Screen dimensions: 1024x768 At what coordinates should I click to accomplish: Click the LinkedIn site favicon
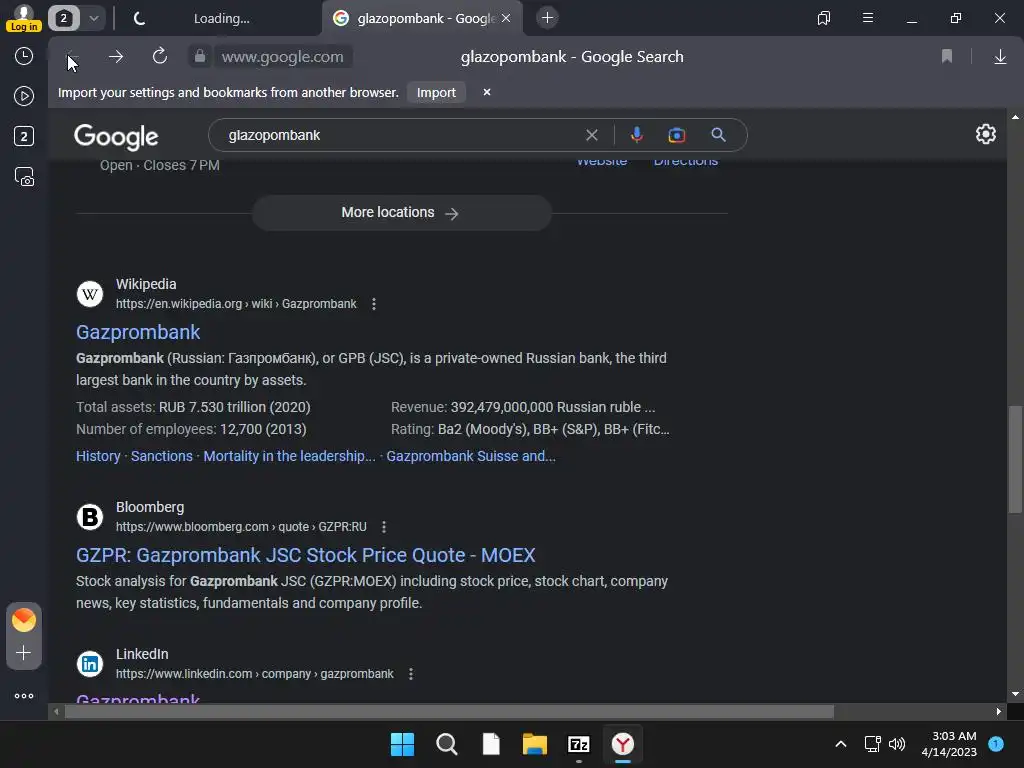(90, 664)
